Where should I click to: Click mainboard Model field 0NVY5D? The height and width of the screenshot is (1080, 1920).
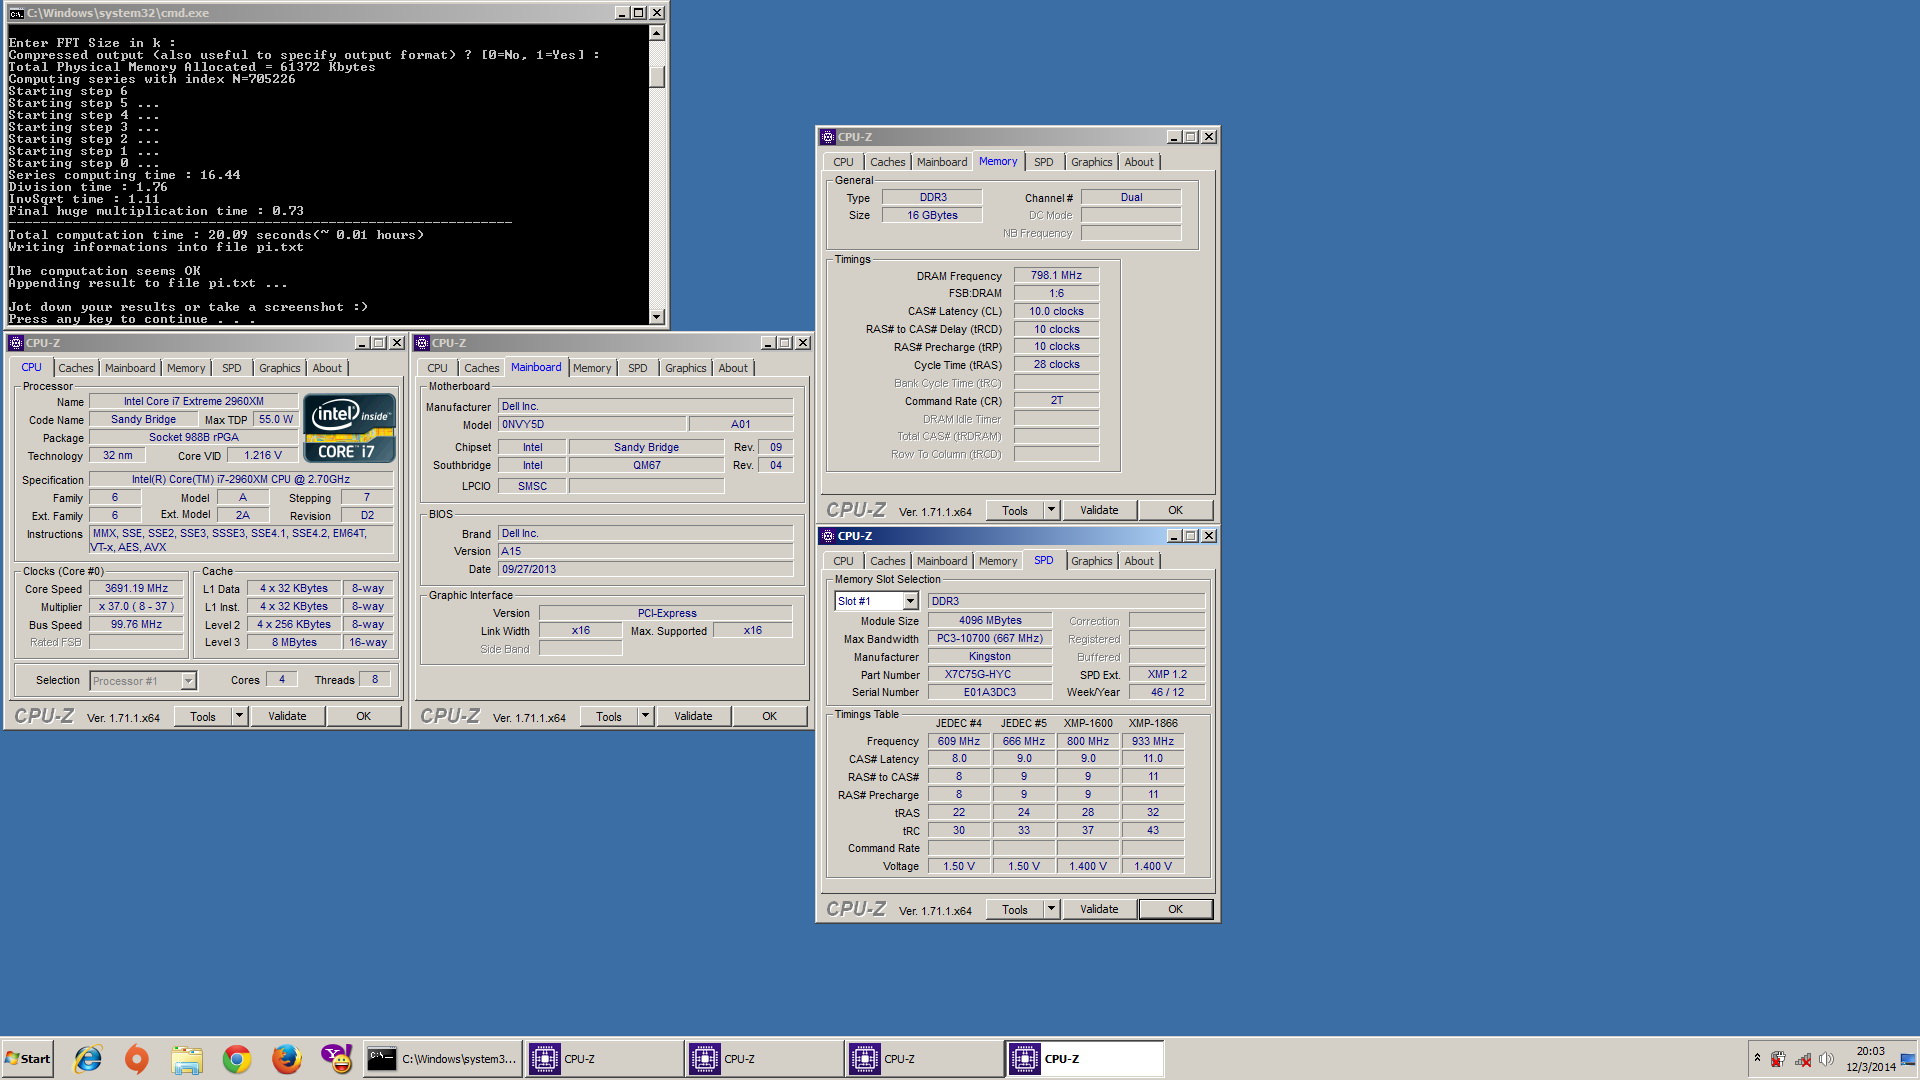tap(592, 424)
